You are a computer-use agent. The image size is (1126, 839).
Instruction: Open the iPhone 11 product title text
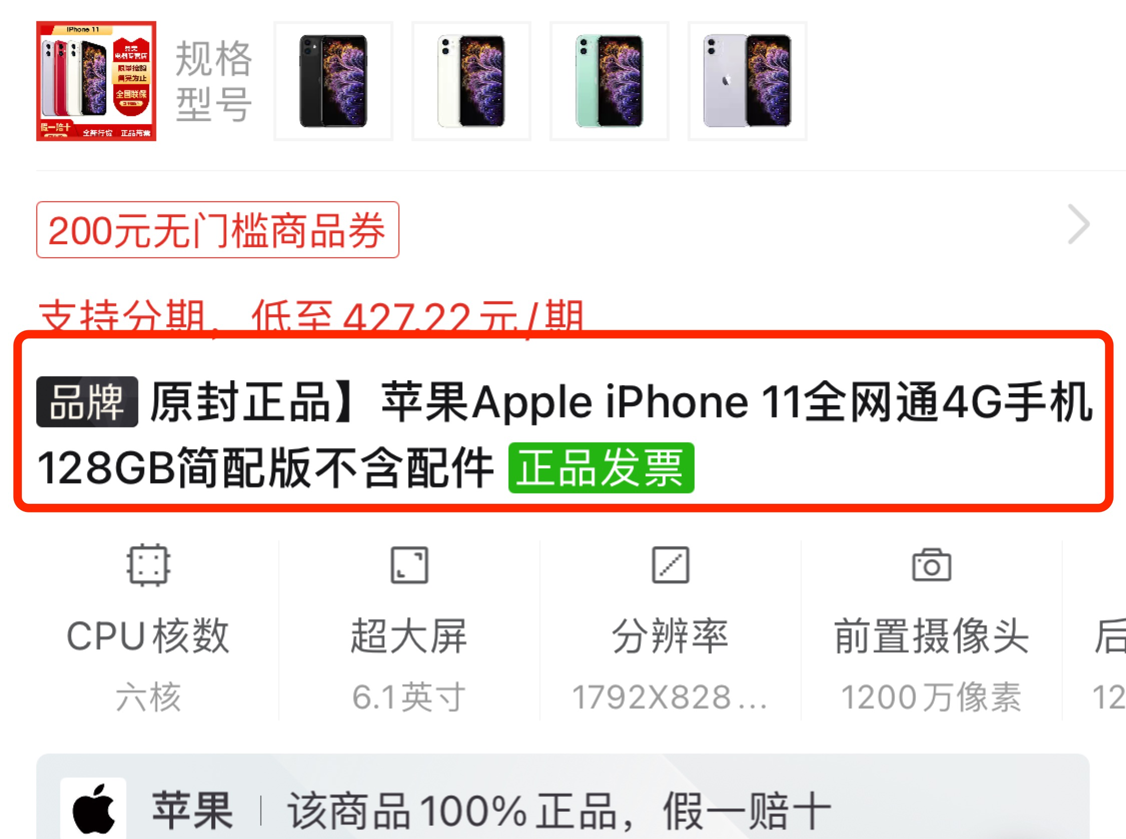point(564,435)
